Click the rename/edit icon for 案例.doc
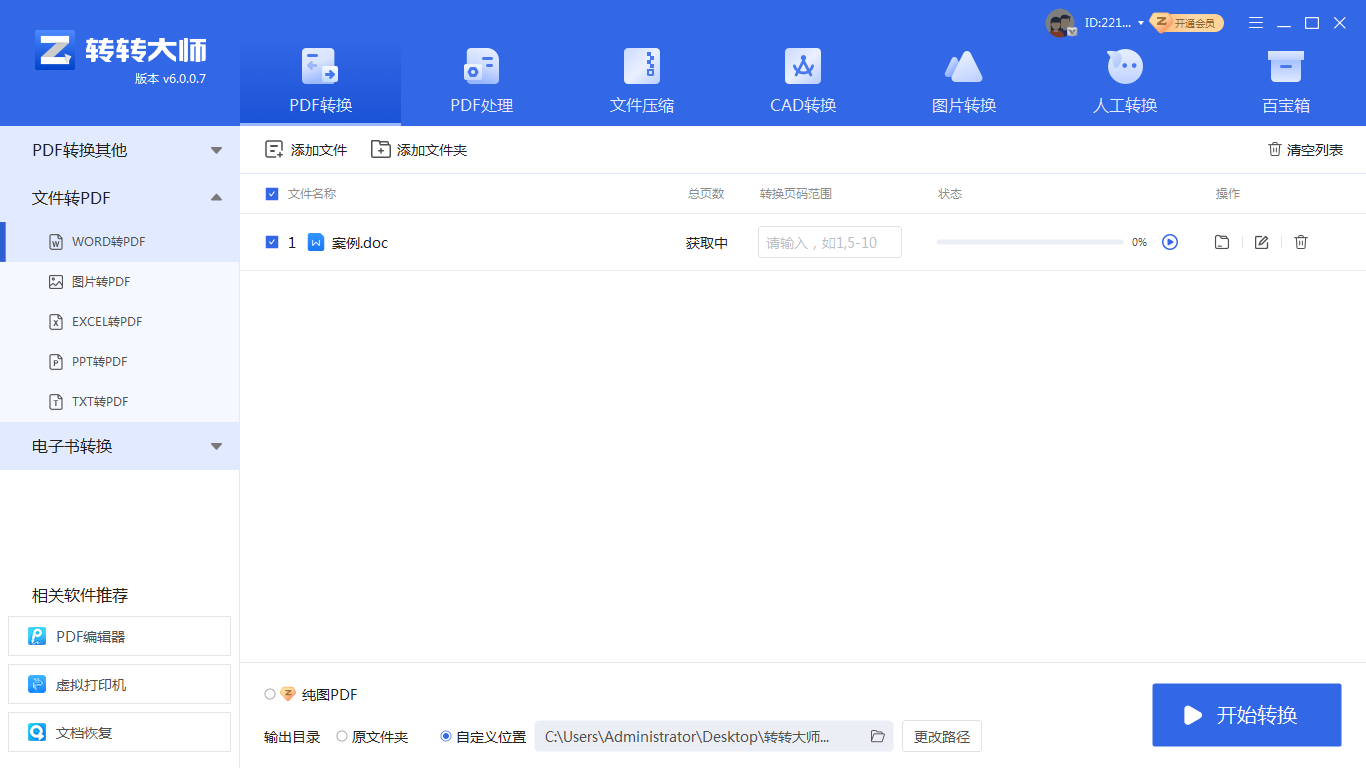The height and width of the screenshot is (768, 1366). pyautogui.click(x=1261, y=242)
